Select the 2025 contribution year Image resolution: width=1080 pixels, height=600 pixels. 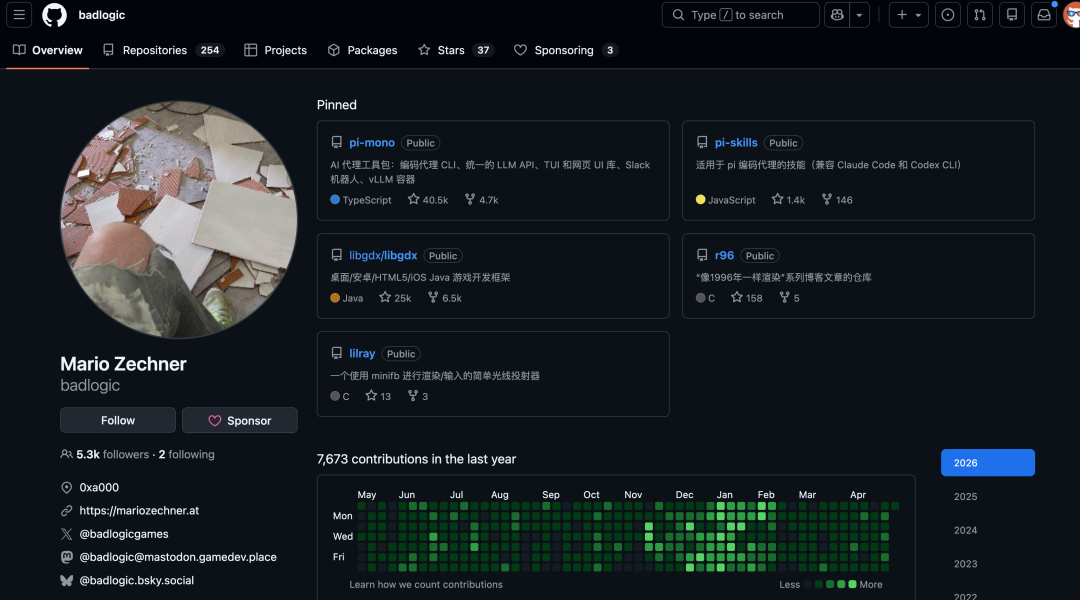965,496
